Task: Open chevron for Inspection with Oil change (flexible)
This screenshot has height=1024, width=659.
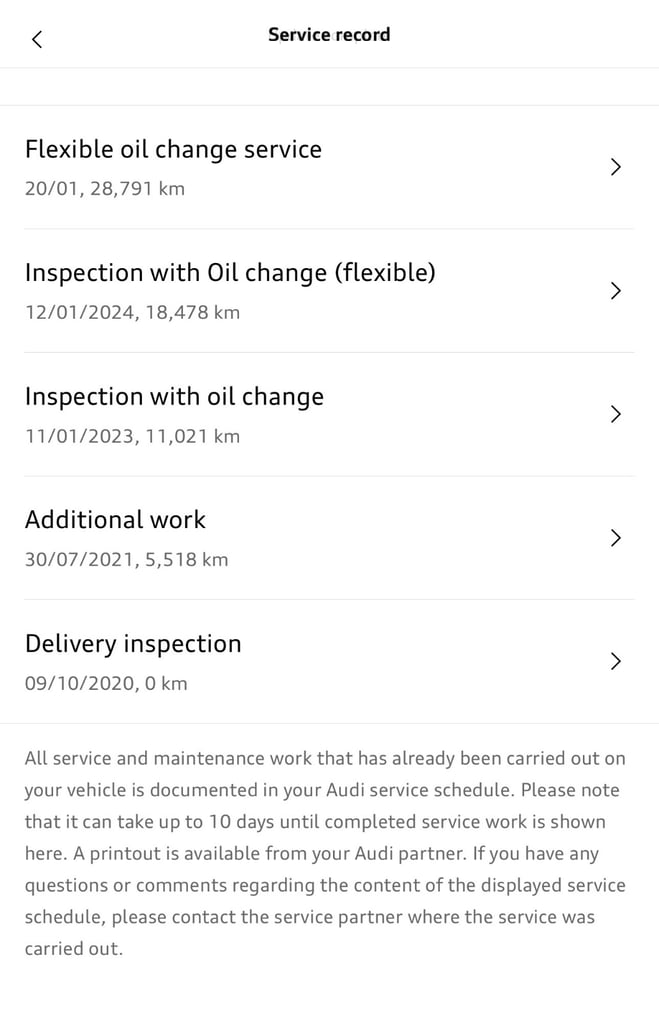Action: (x=615, y=291)
